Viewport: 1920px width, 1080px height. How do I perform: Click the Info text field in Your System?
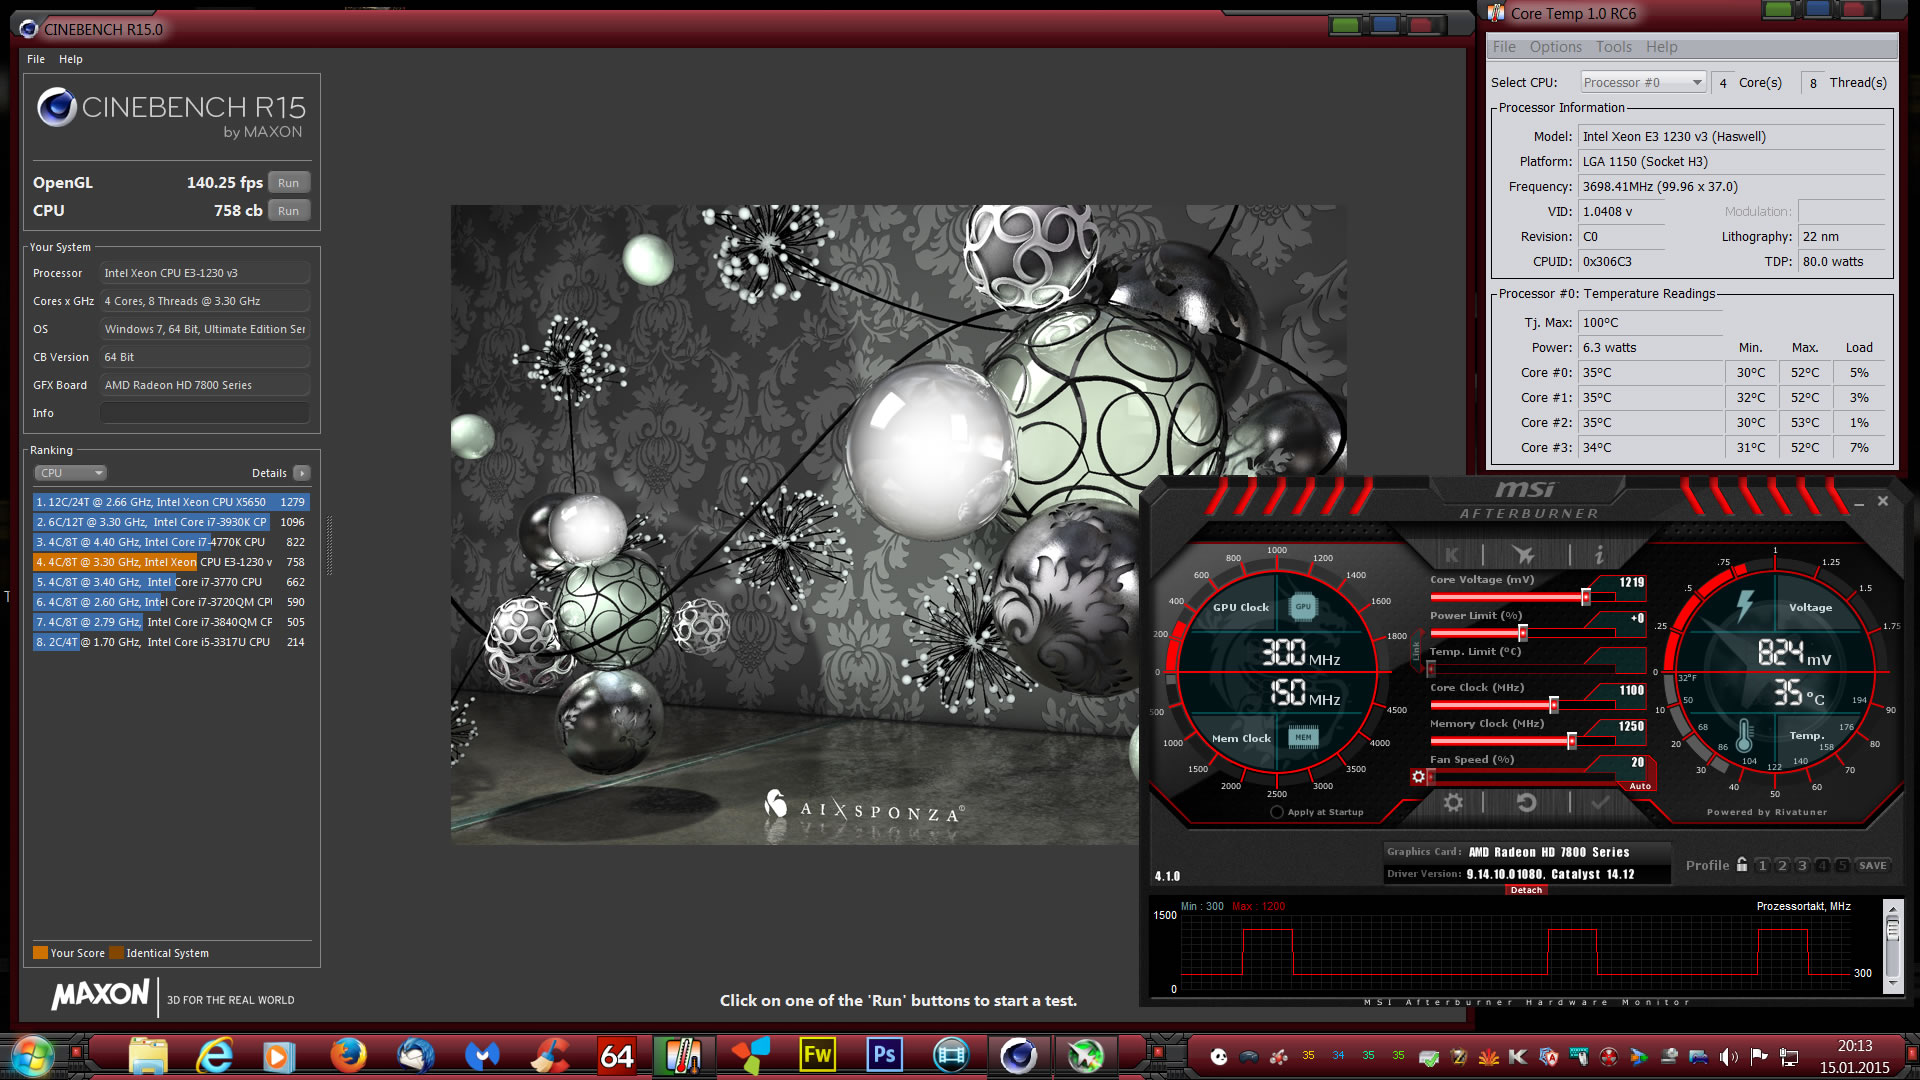pyautogui.click(x=205, y=413)
